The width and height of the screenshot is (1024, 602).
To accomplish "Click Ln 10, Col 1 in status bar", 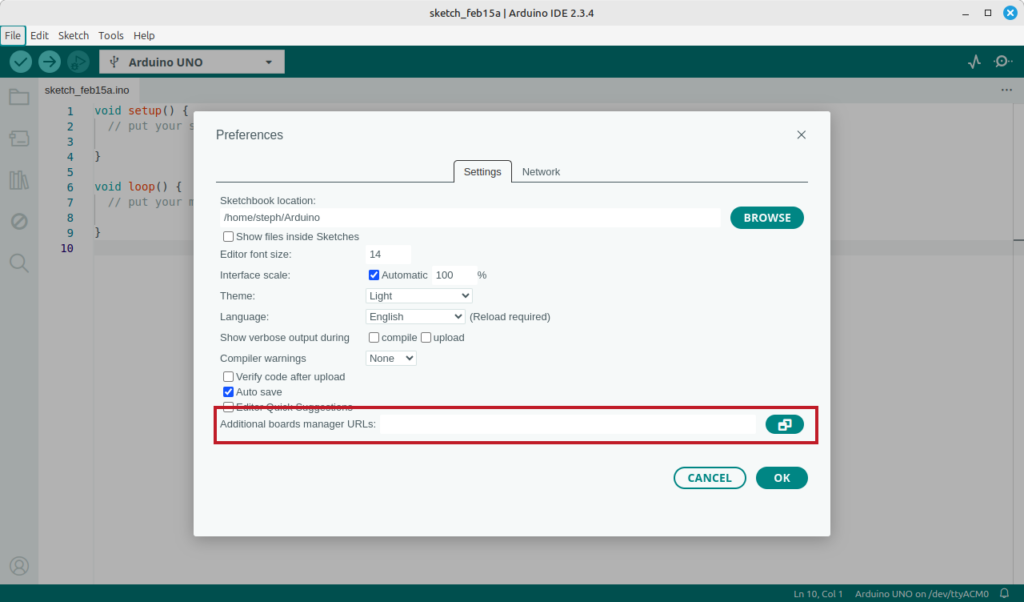I will click(818, 594).
